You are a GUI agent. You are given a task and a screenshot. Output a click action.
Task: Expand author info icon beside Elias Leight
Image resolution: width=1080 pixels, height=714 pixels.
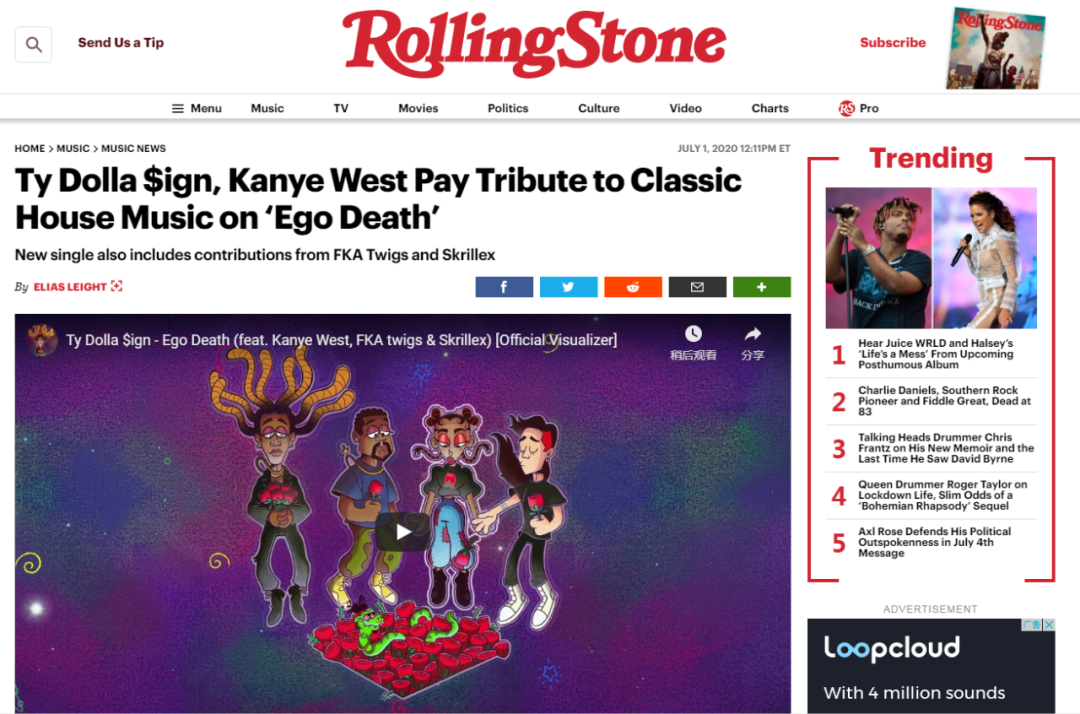pyautogui.click(x=117, y=286)
